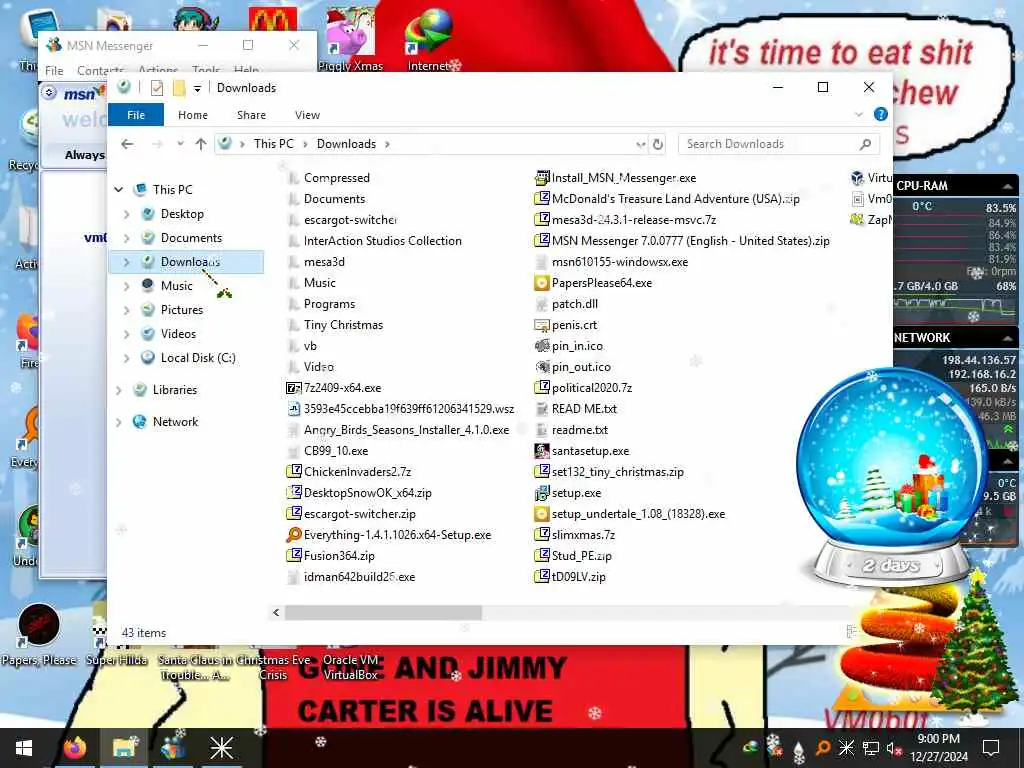Select 7z2409-x64.exe file icon

tap(293, 388)
